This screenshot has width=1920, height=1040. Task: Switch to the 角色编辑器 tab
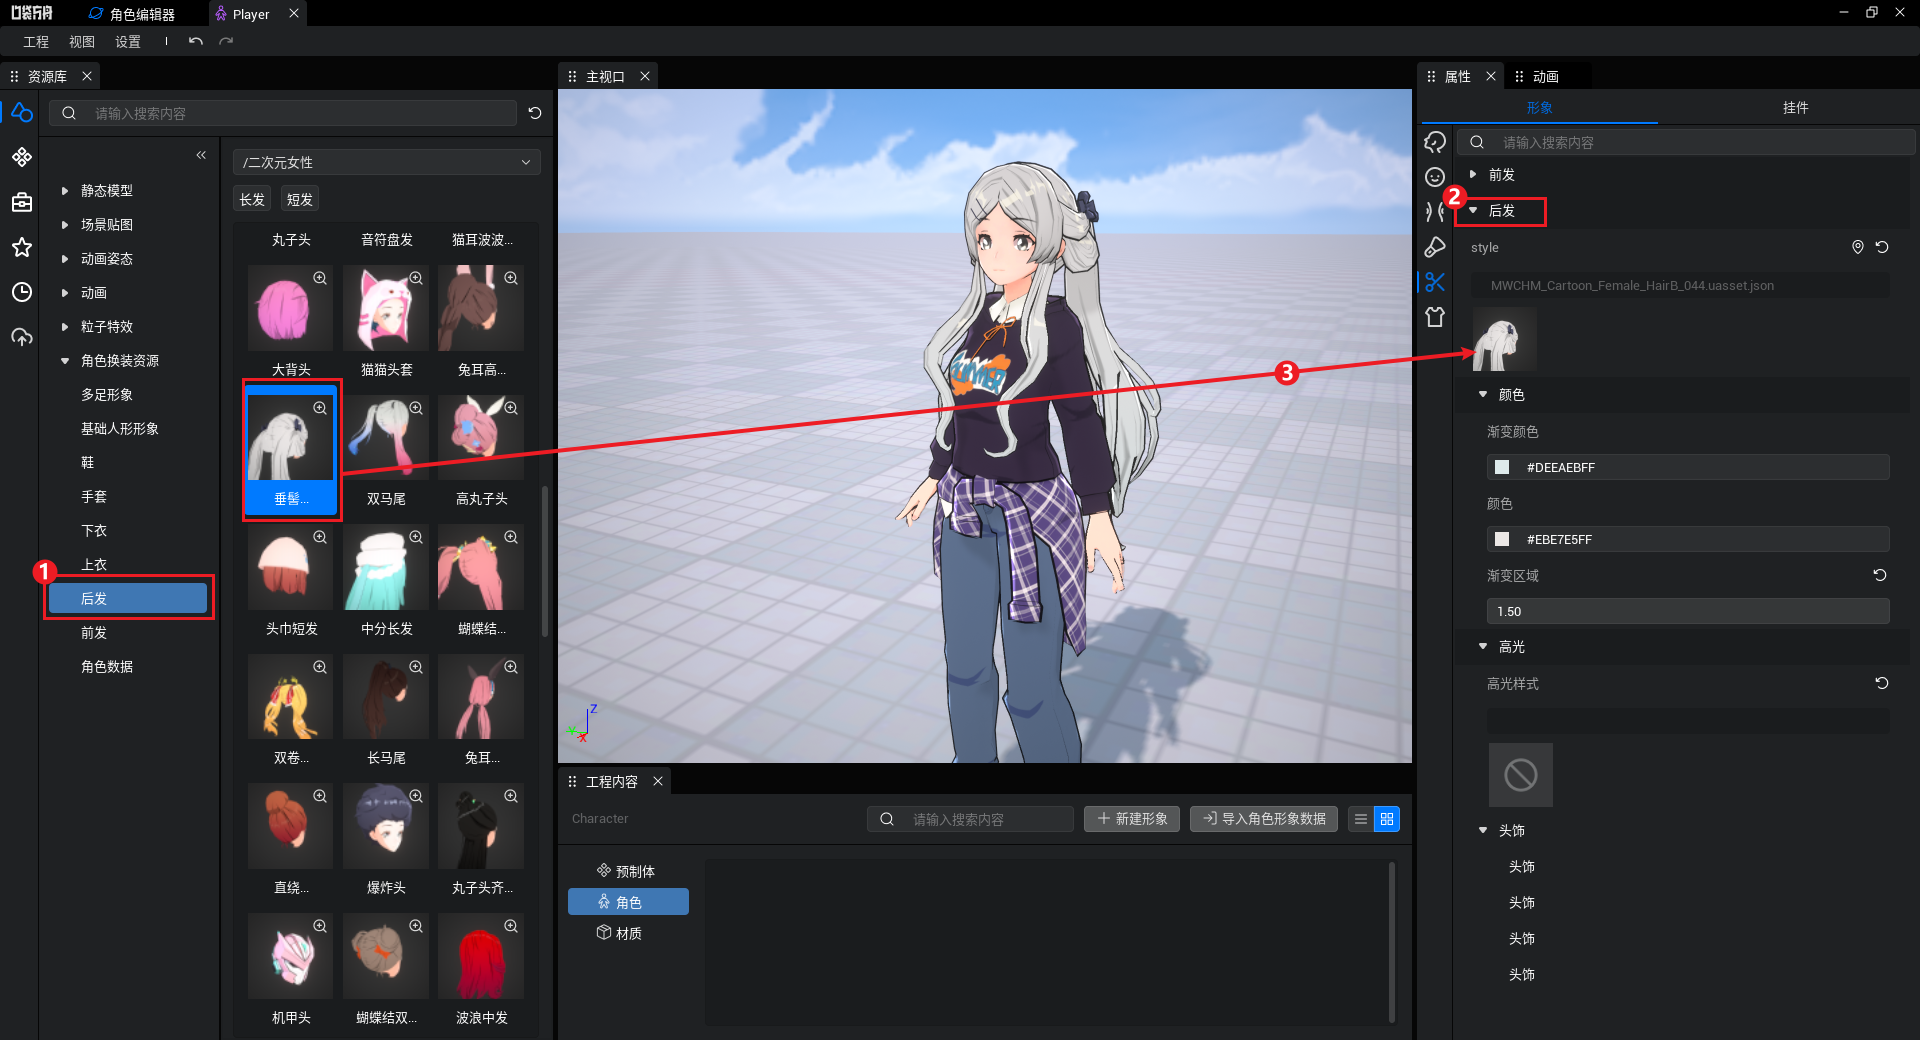(132, 14)
